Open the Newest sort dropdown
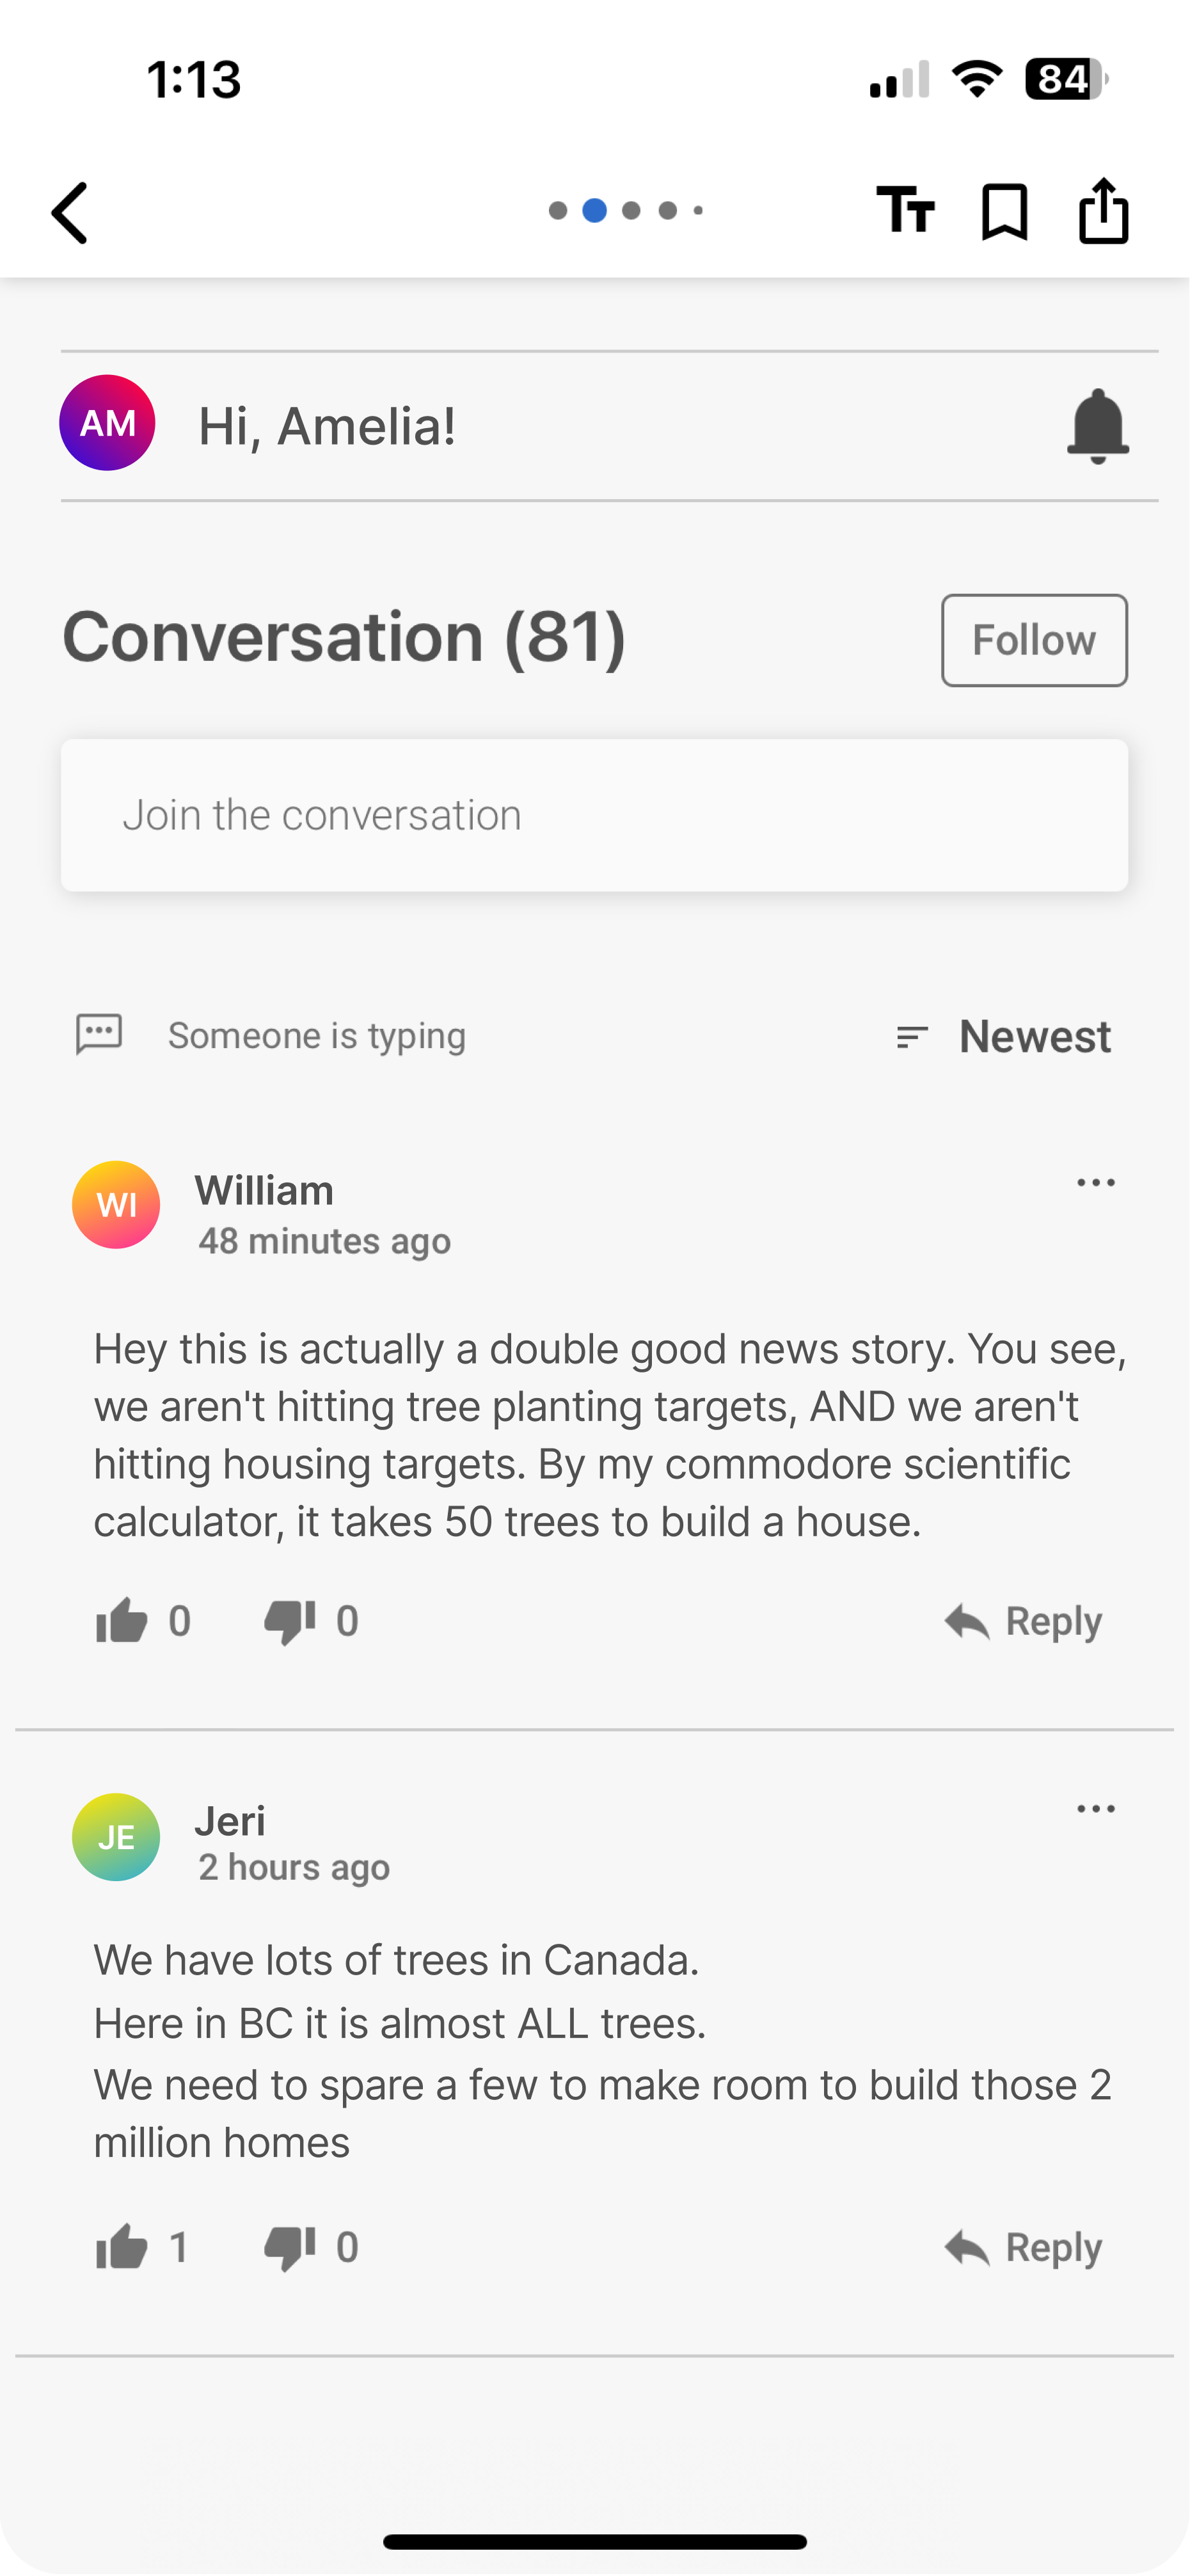The height and width of the screenshot is (2576, 1190). click(x=1003, y=1036)
